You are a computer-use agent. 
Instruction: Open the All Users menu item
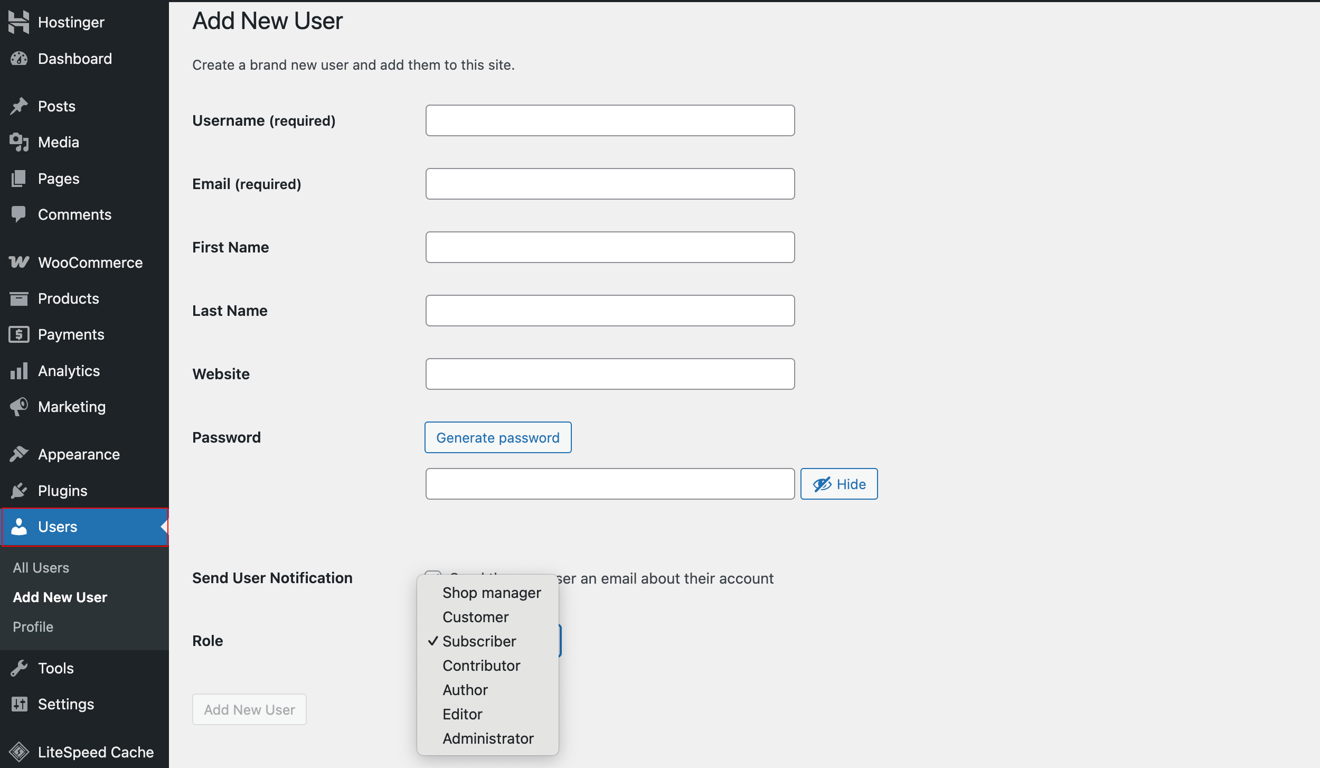(x=41, y=567)
